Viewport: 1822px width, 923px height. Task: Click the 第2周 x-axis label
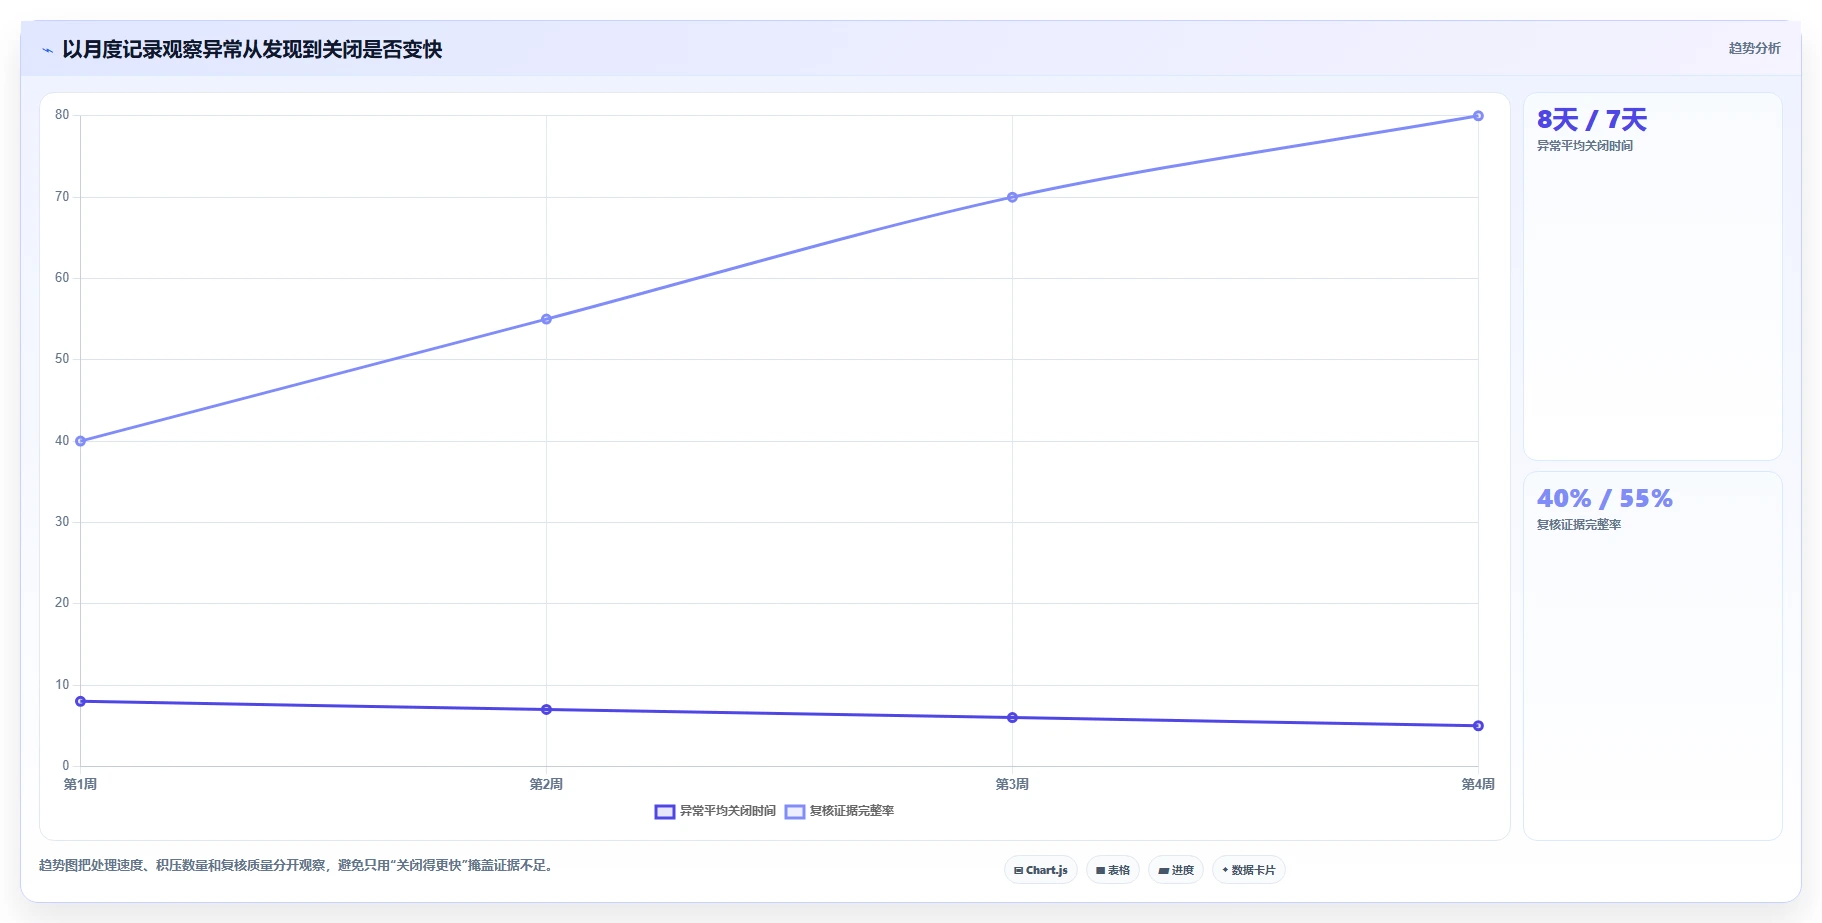pos(546,784)
